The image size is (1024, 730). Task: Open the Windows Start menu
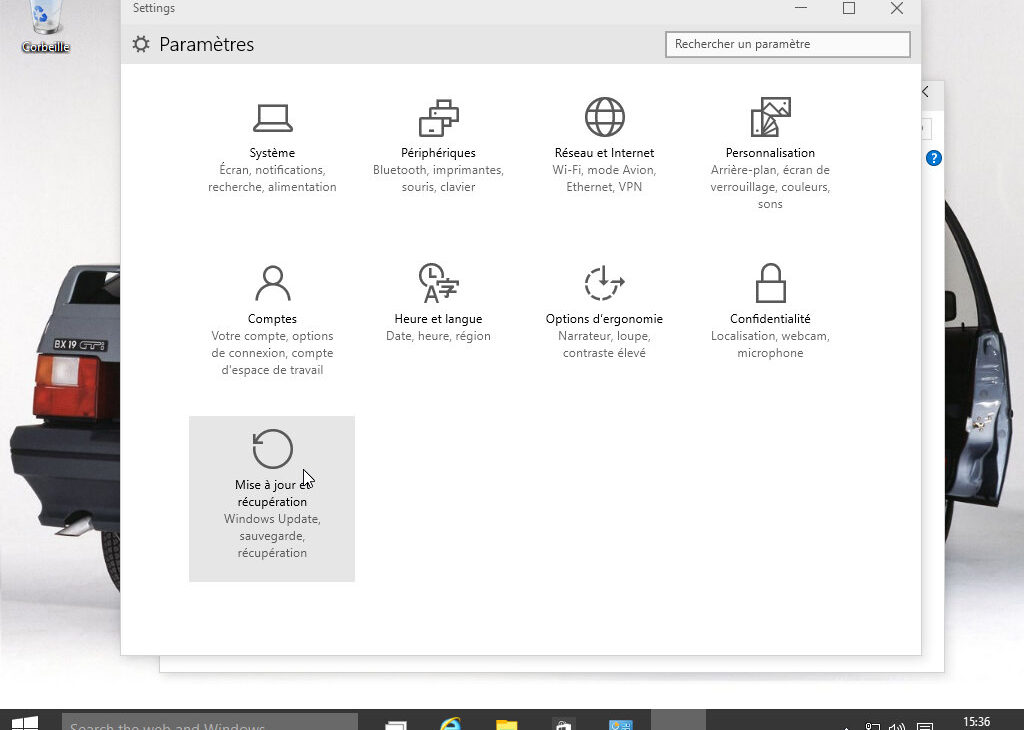(25, 722)
